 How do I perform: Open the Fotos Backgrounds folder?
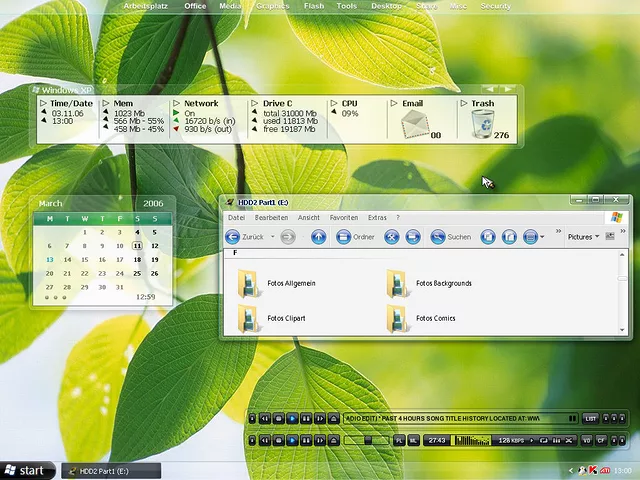point(399,284)
